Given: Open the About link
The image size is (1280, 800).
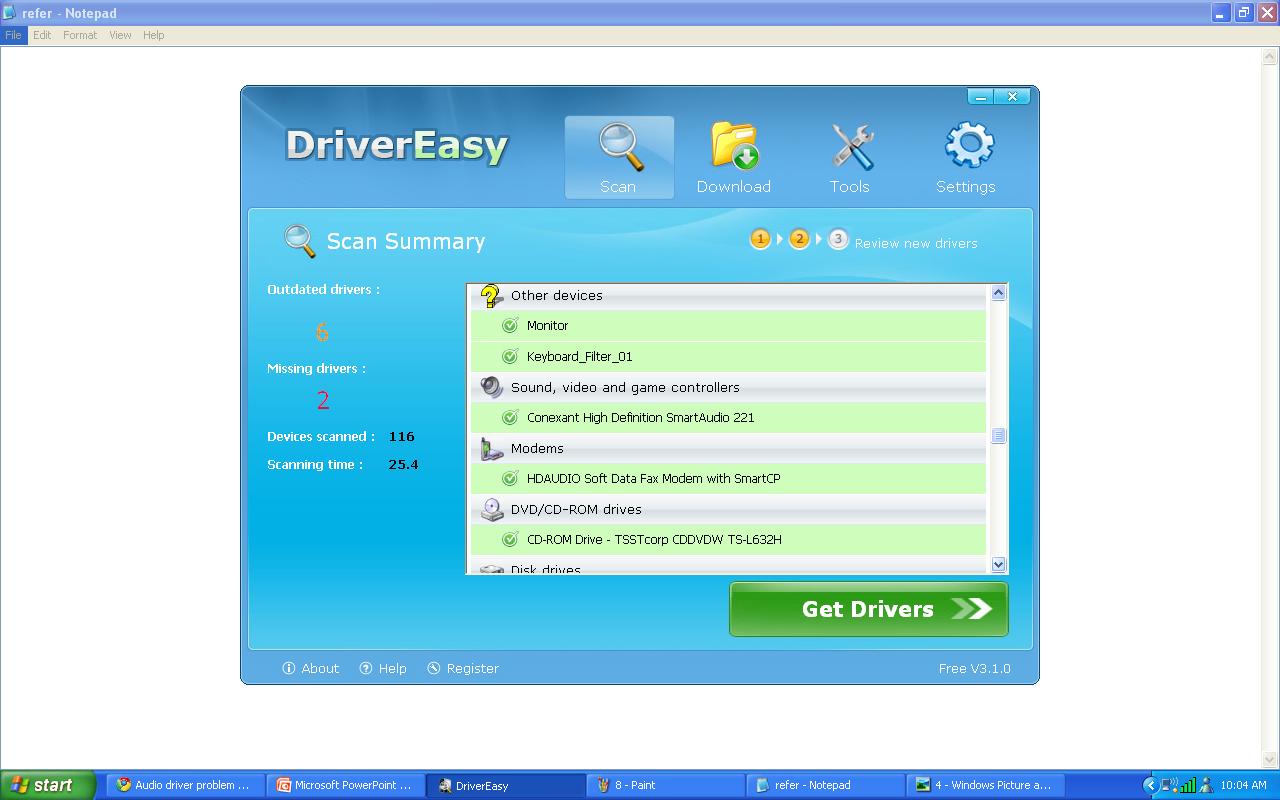Looking at the screenshot, I should (320, 668).
